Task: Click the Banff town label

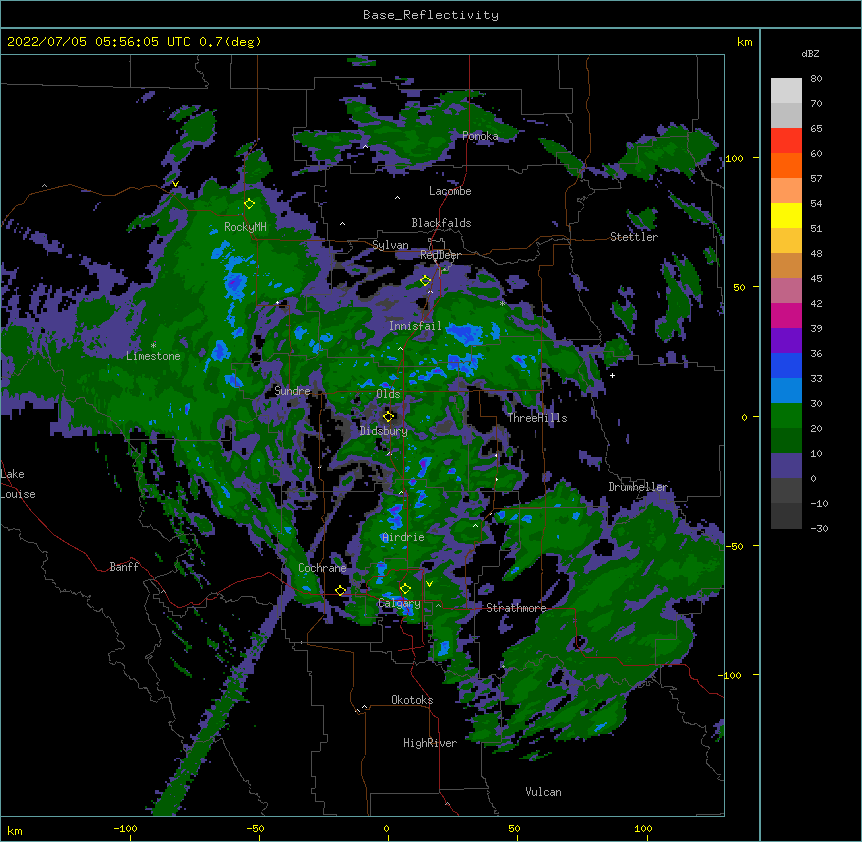Action: coord(124,567)
